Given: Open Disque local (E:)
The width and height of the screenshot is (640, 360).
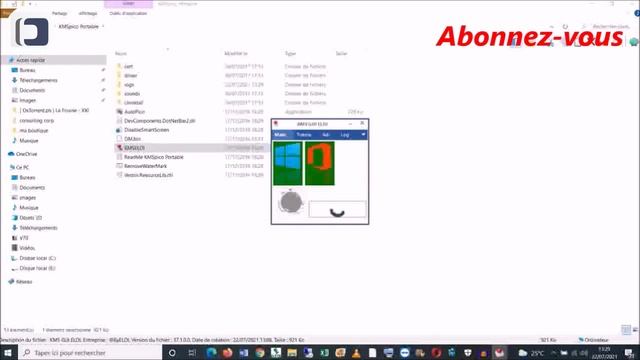Looking at the screenshot, I should point(37,269).
